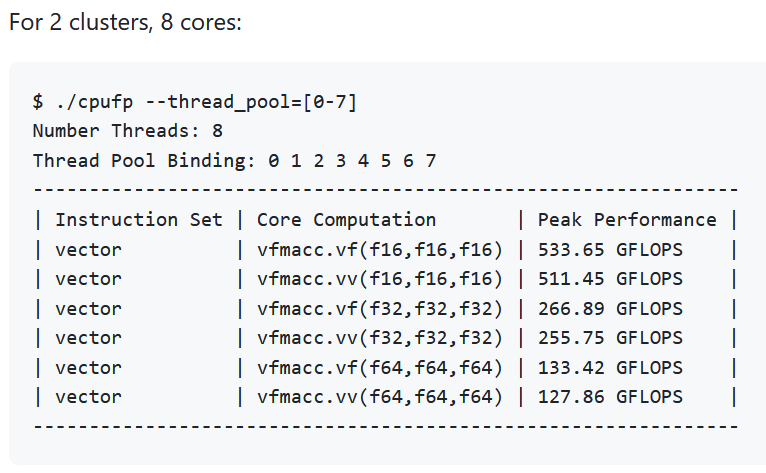Click the dashed separator line above the table header
This screenshot has height=473, width=766.
click(x=385, y=190)
